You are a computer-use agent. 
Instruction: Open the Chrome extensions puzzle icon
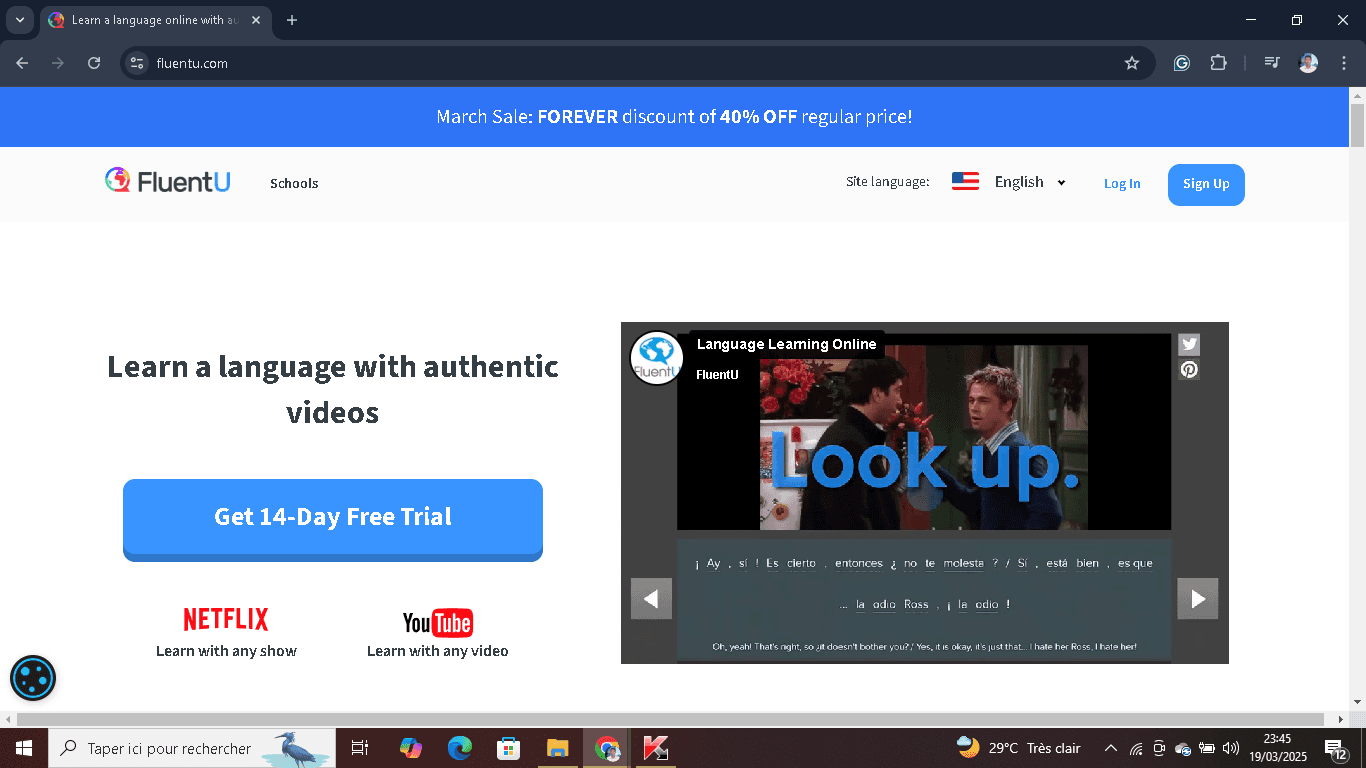(x=1218, y=63)
